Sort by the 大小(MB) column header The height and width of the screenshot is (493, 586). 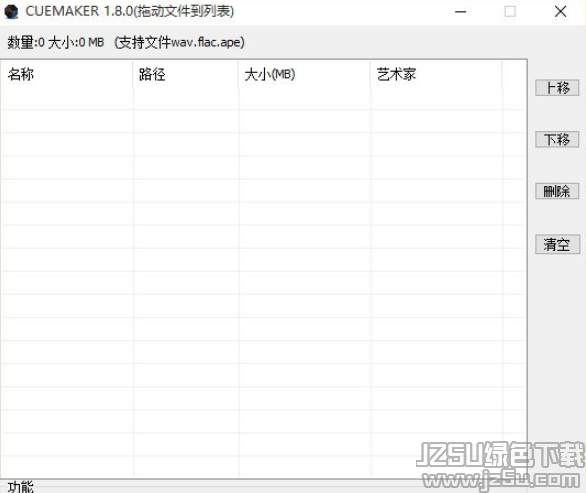304,74
